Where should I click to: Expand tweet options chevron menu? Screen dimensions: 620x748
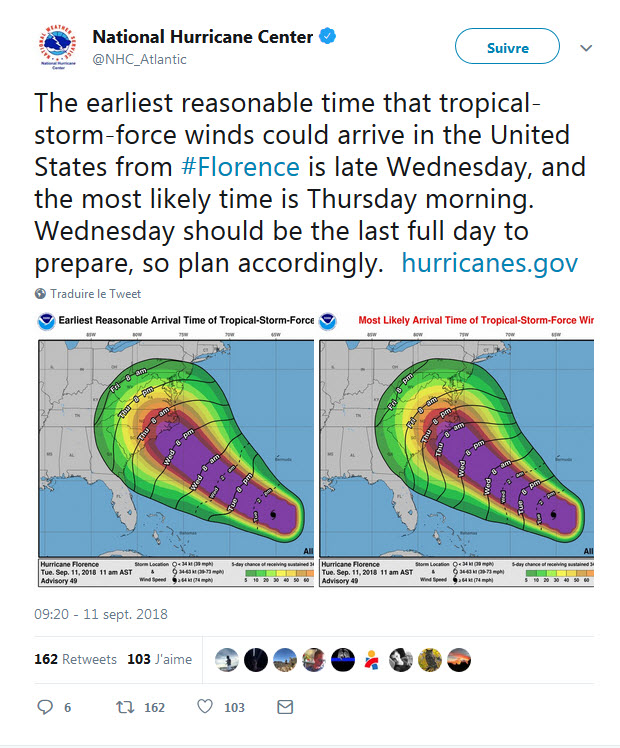(x=586, y=48)
